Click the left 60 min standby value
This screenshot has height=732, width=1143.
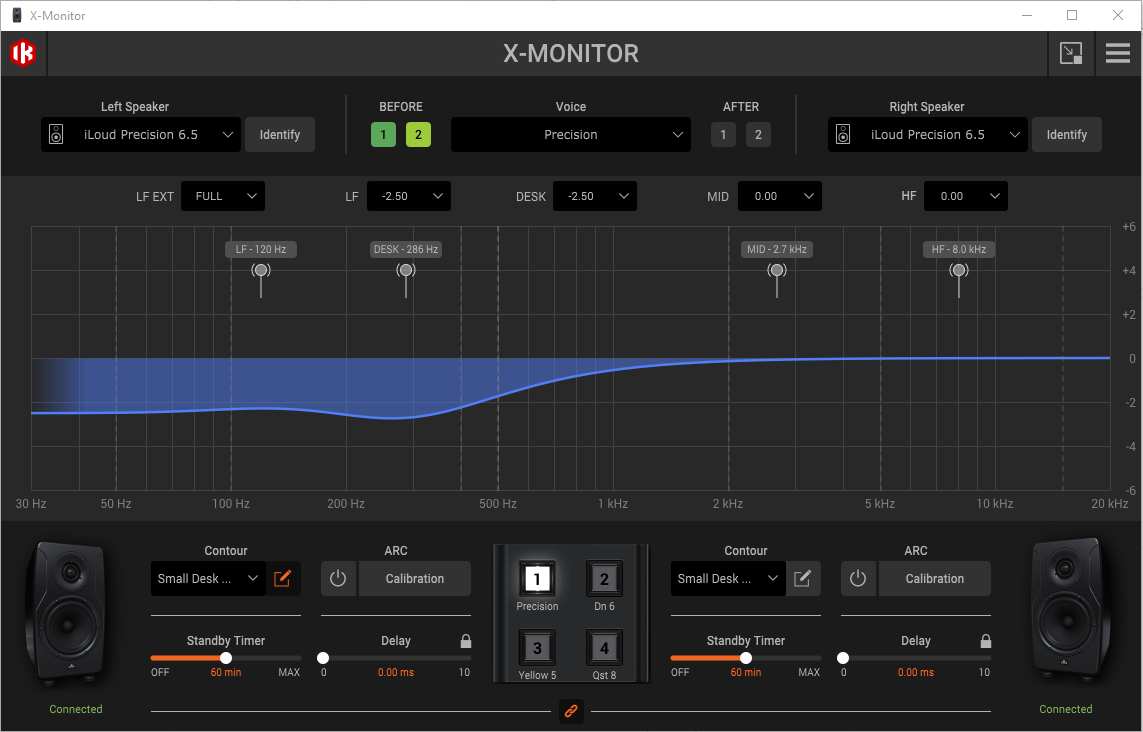pyautogui.click(x=226, y=673)
